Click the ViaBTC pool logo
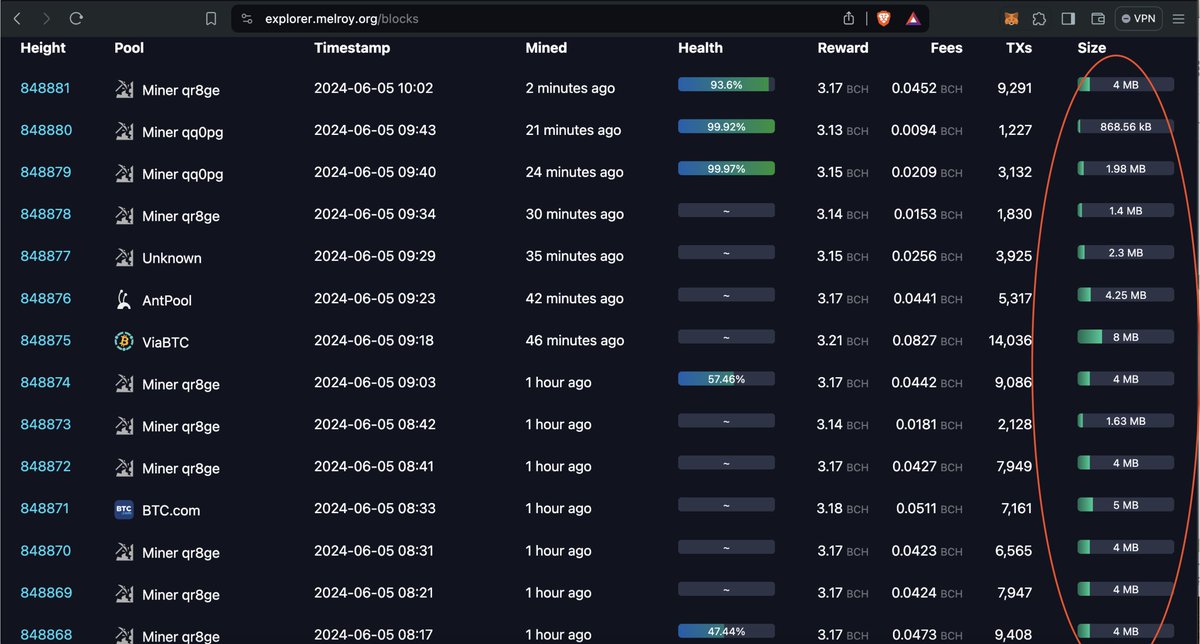 tap(124, 341)
